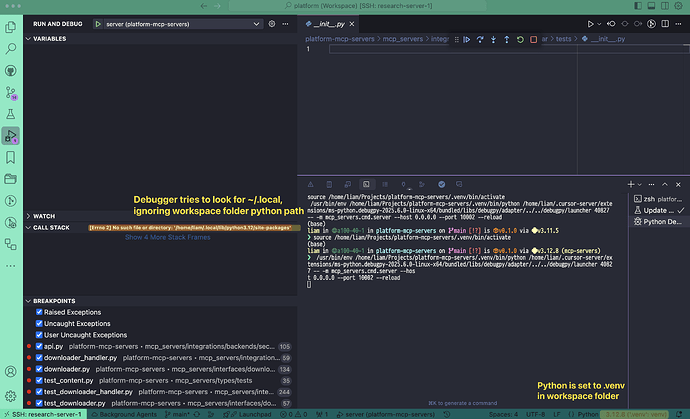690x419 pixels.
Task: Open editor More Actions ellipsis
Action: [678, 24]
